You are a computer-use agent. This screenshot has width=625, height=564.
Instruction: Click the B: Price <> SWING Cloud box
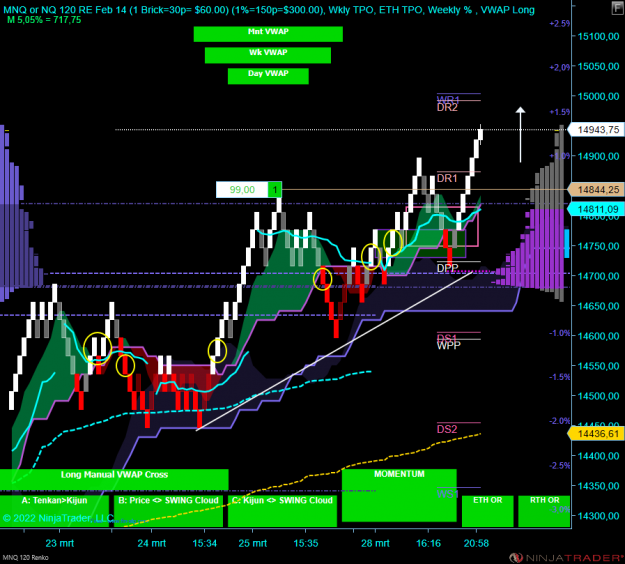(x=168, y=511)
